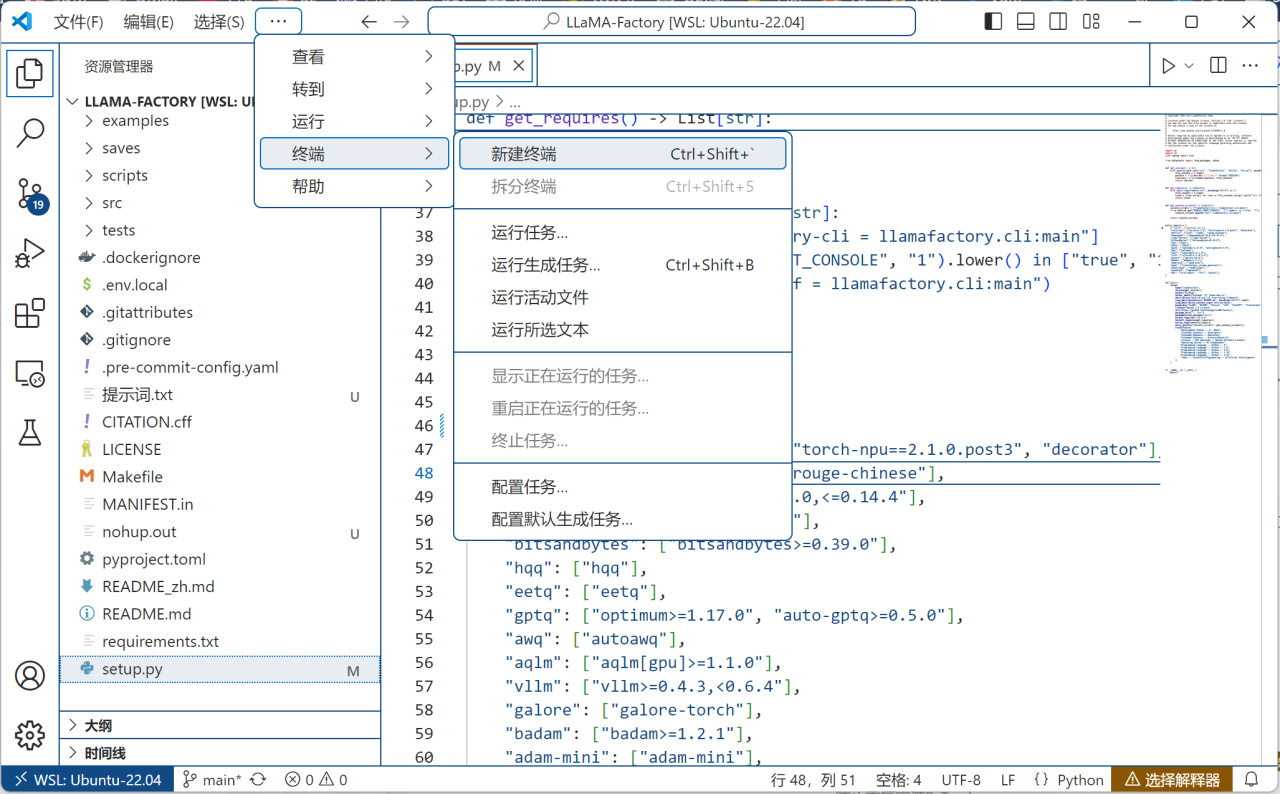Open the 帮助 submenu
1280x794 pixels.
[354, 186]
